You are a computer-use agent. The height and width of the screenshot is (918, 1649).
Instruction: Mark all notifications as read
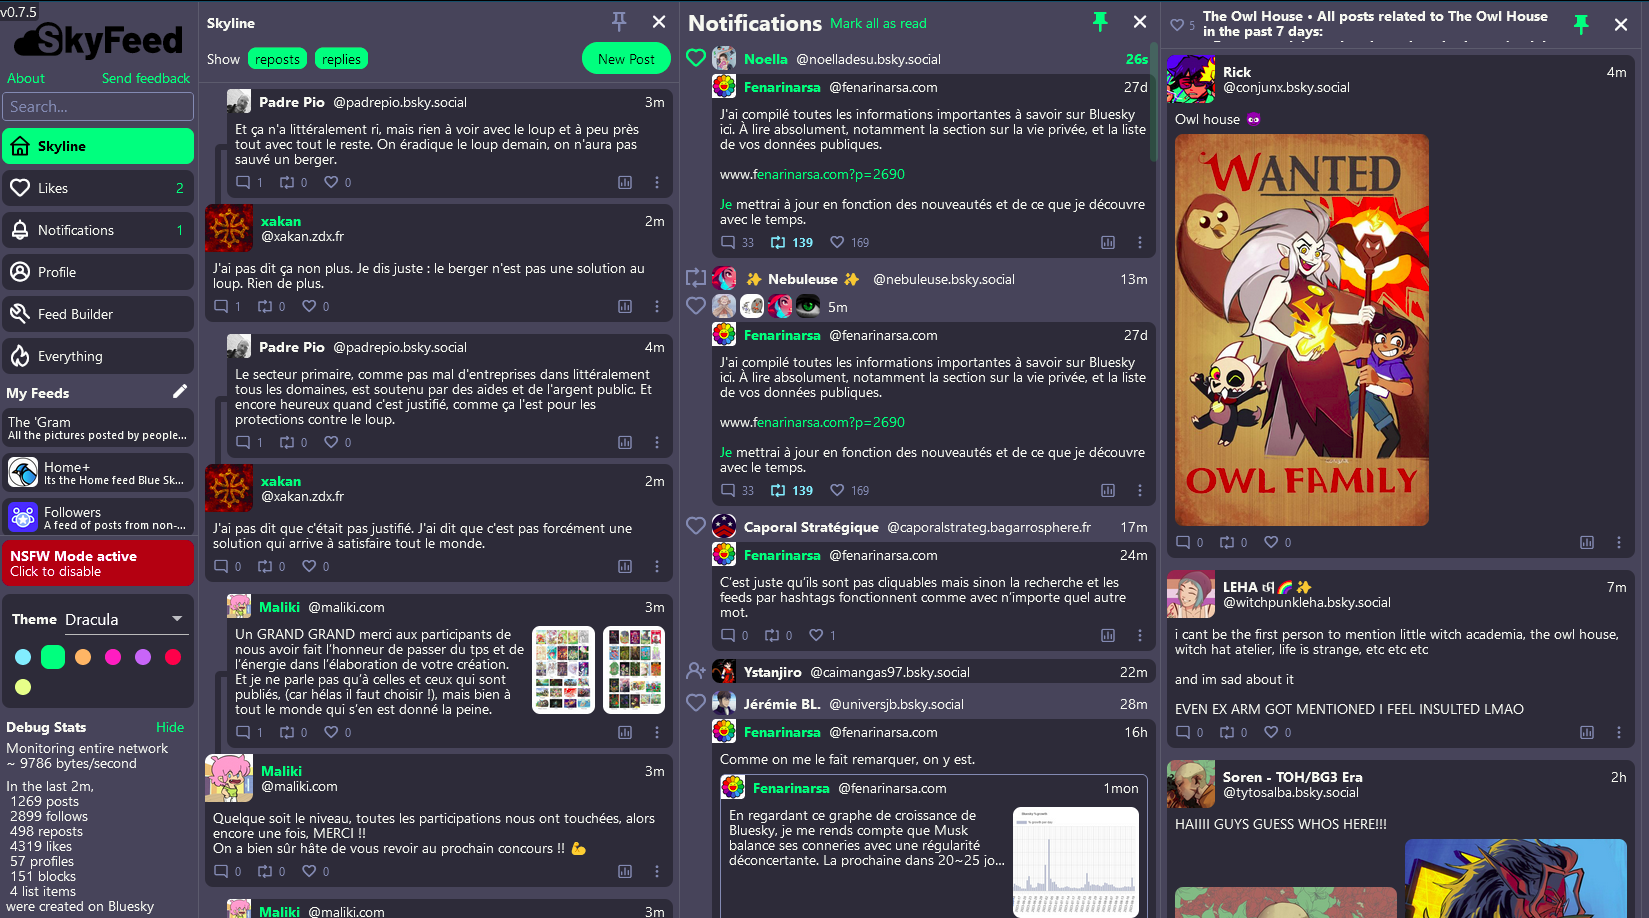[x=878, y=23]
